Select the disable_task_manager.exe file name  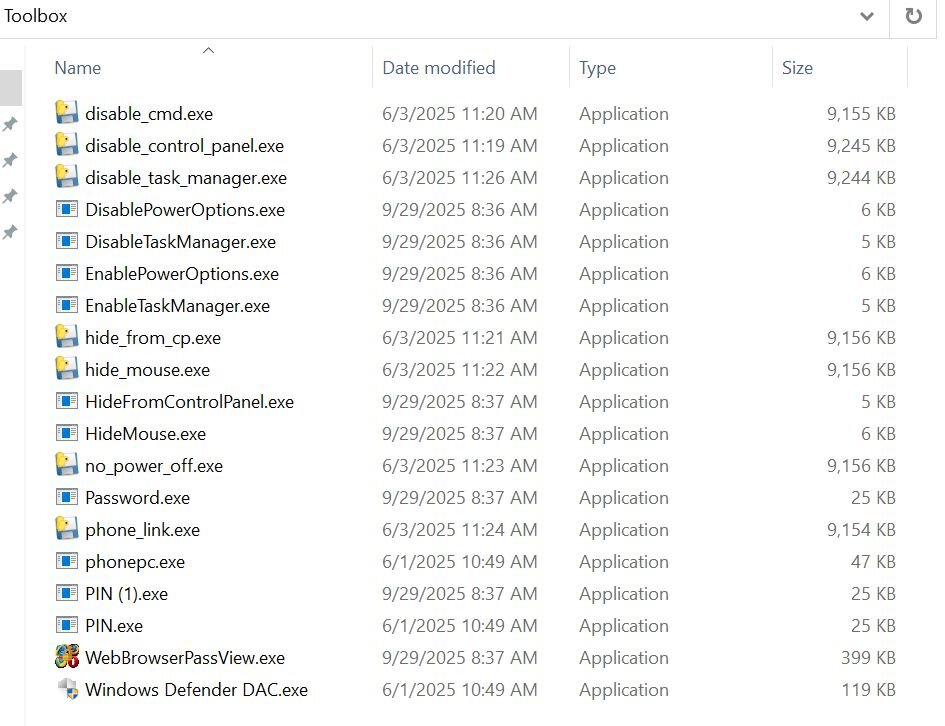coord(185,178)
